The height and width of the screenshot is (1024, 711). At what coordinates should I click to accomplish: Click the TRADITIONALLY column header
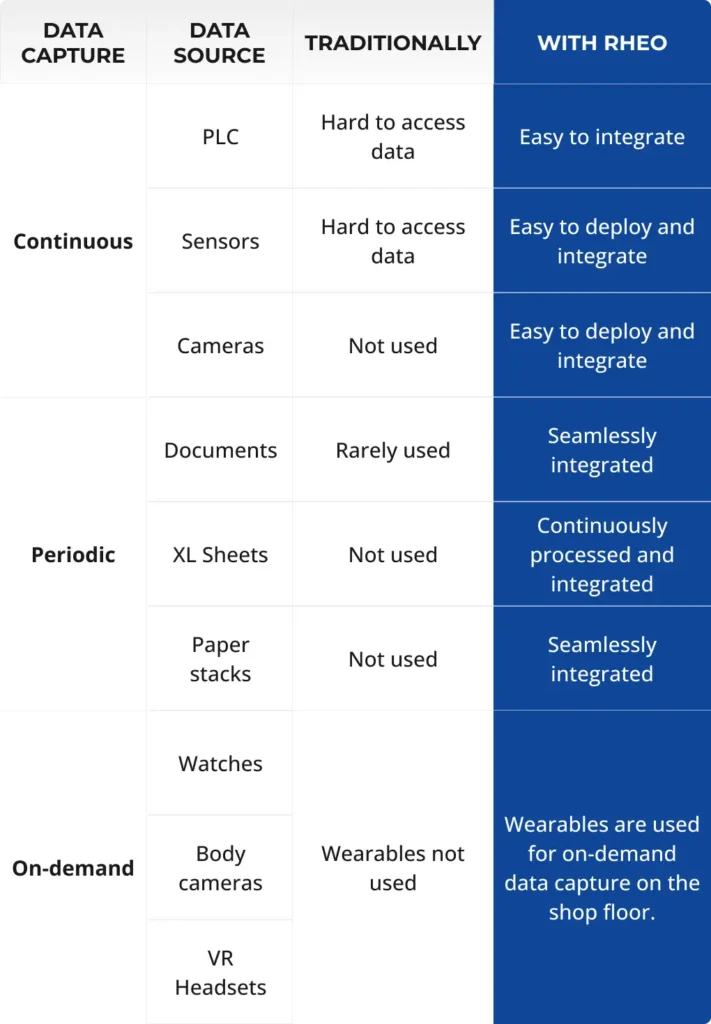393,43
